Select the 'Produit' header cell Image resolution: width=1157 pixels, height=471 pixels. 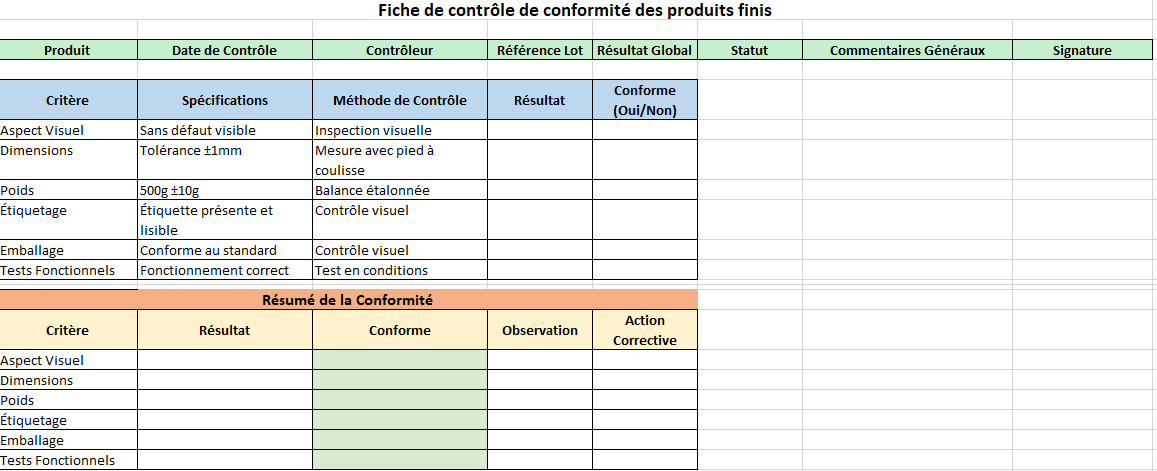tap(68, 50)
